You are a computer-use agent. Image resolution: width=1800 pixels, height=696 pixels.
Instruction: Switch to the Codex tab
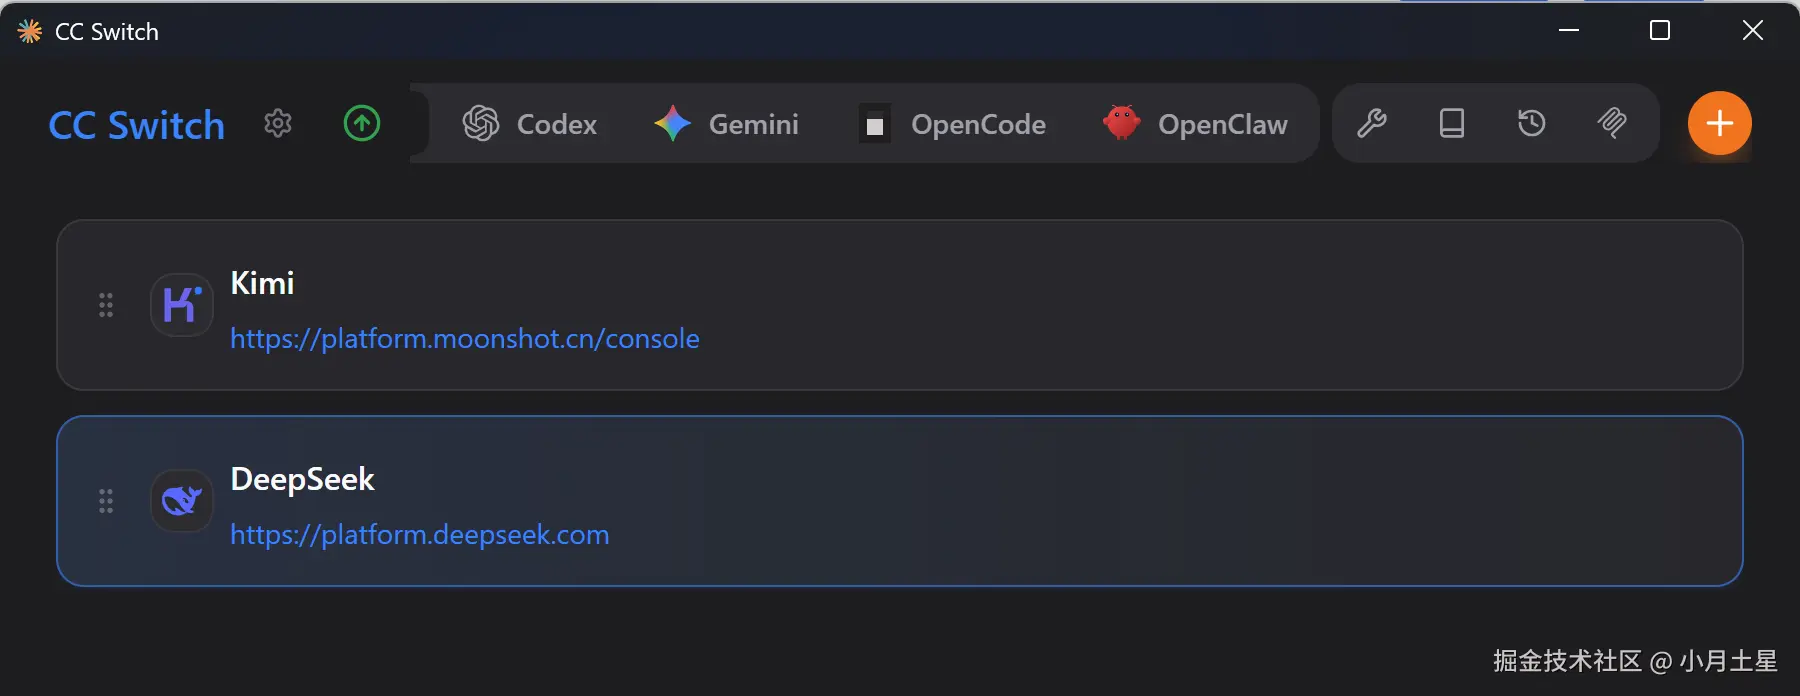pyautogui.click(x=530, y=124)
